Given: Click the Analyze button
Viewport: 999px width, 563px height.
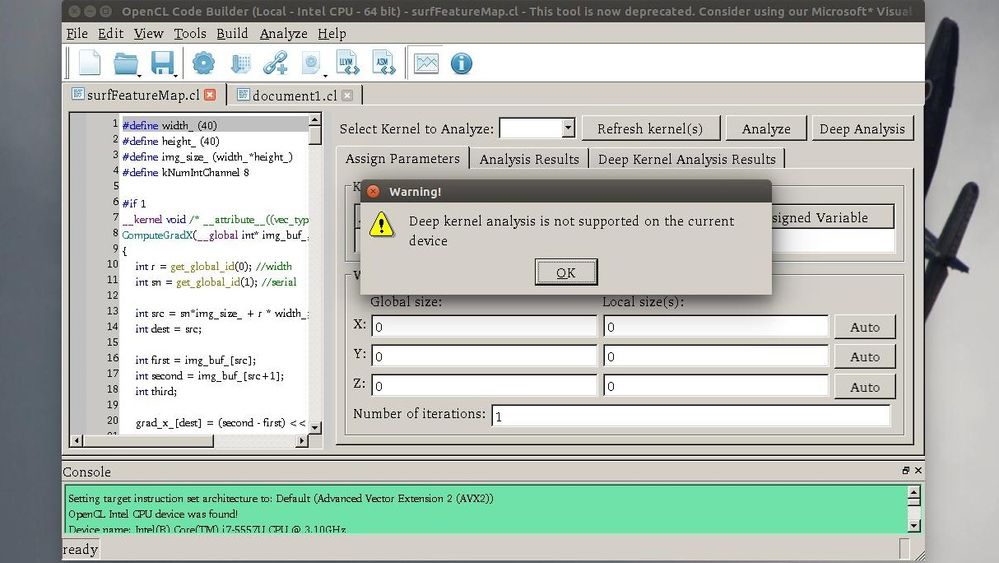Looking at the screenshot, I should pyautogui.click(x=766, y=129).
